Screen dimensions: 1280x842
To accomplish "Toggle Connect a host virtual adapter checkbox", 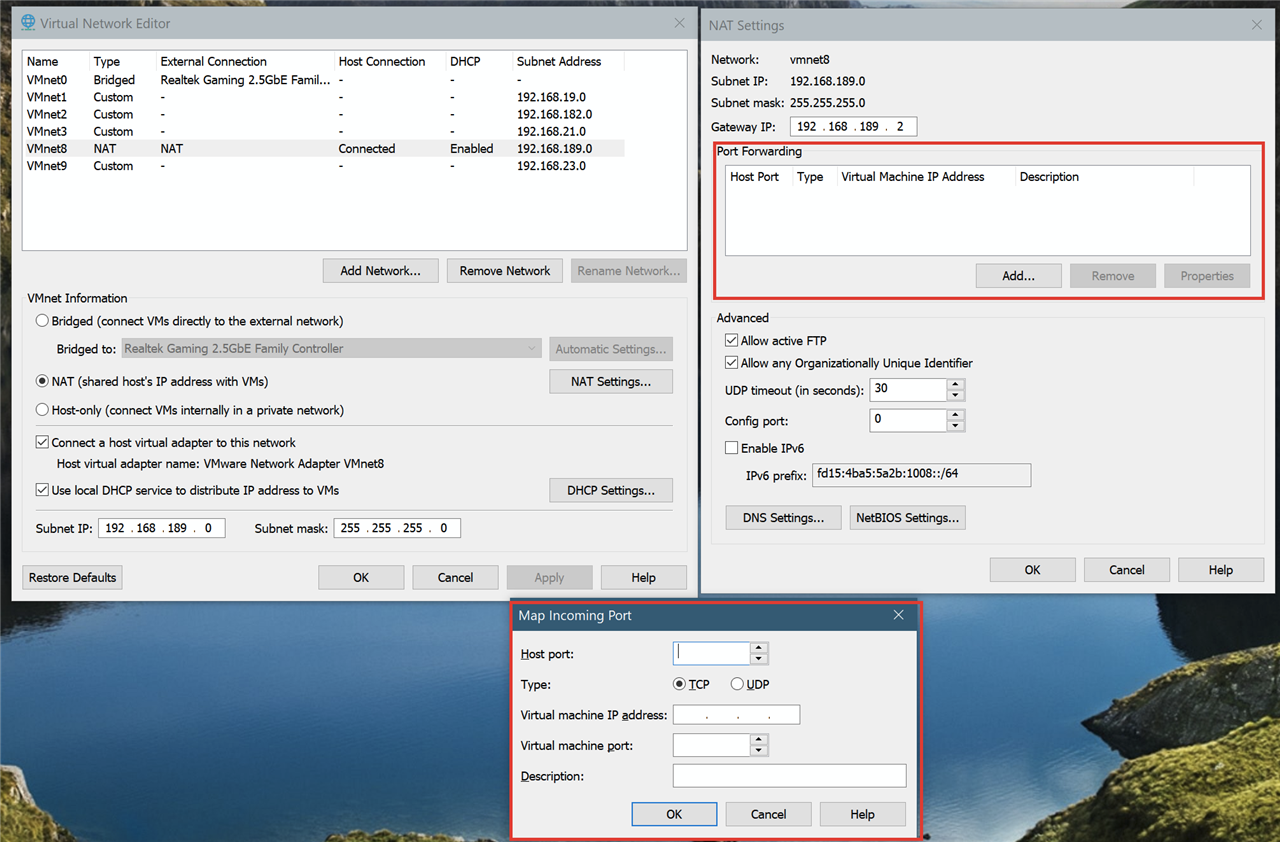I will pyautogui.click(x=42, y=442).
